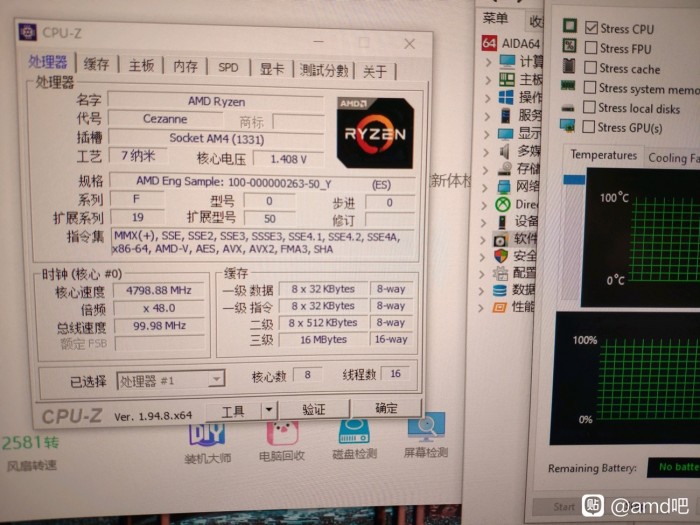The image size is (700, 525).
Task: Select the Database icon in AIDA64 tree
Action: click(x=500, y=291)
